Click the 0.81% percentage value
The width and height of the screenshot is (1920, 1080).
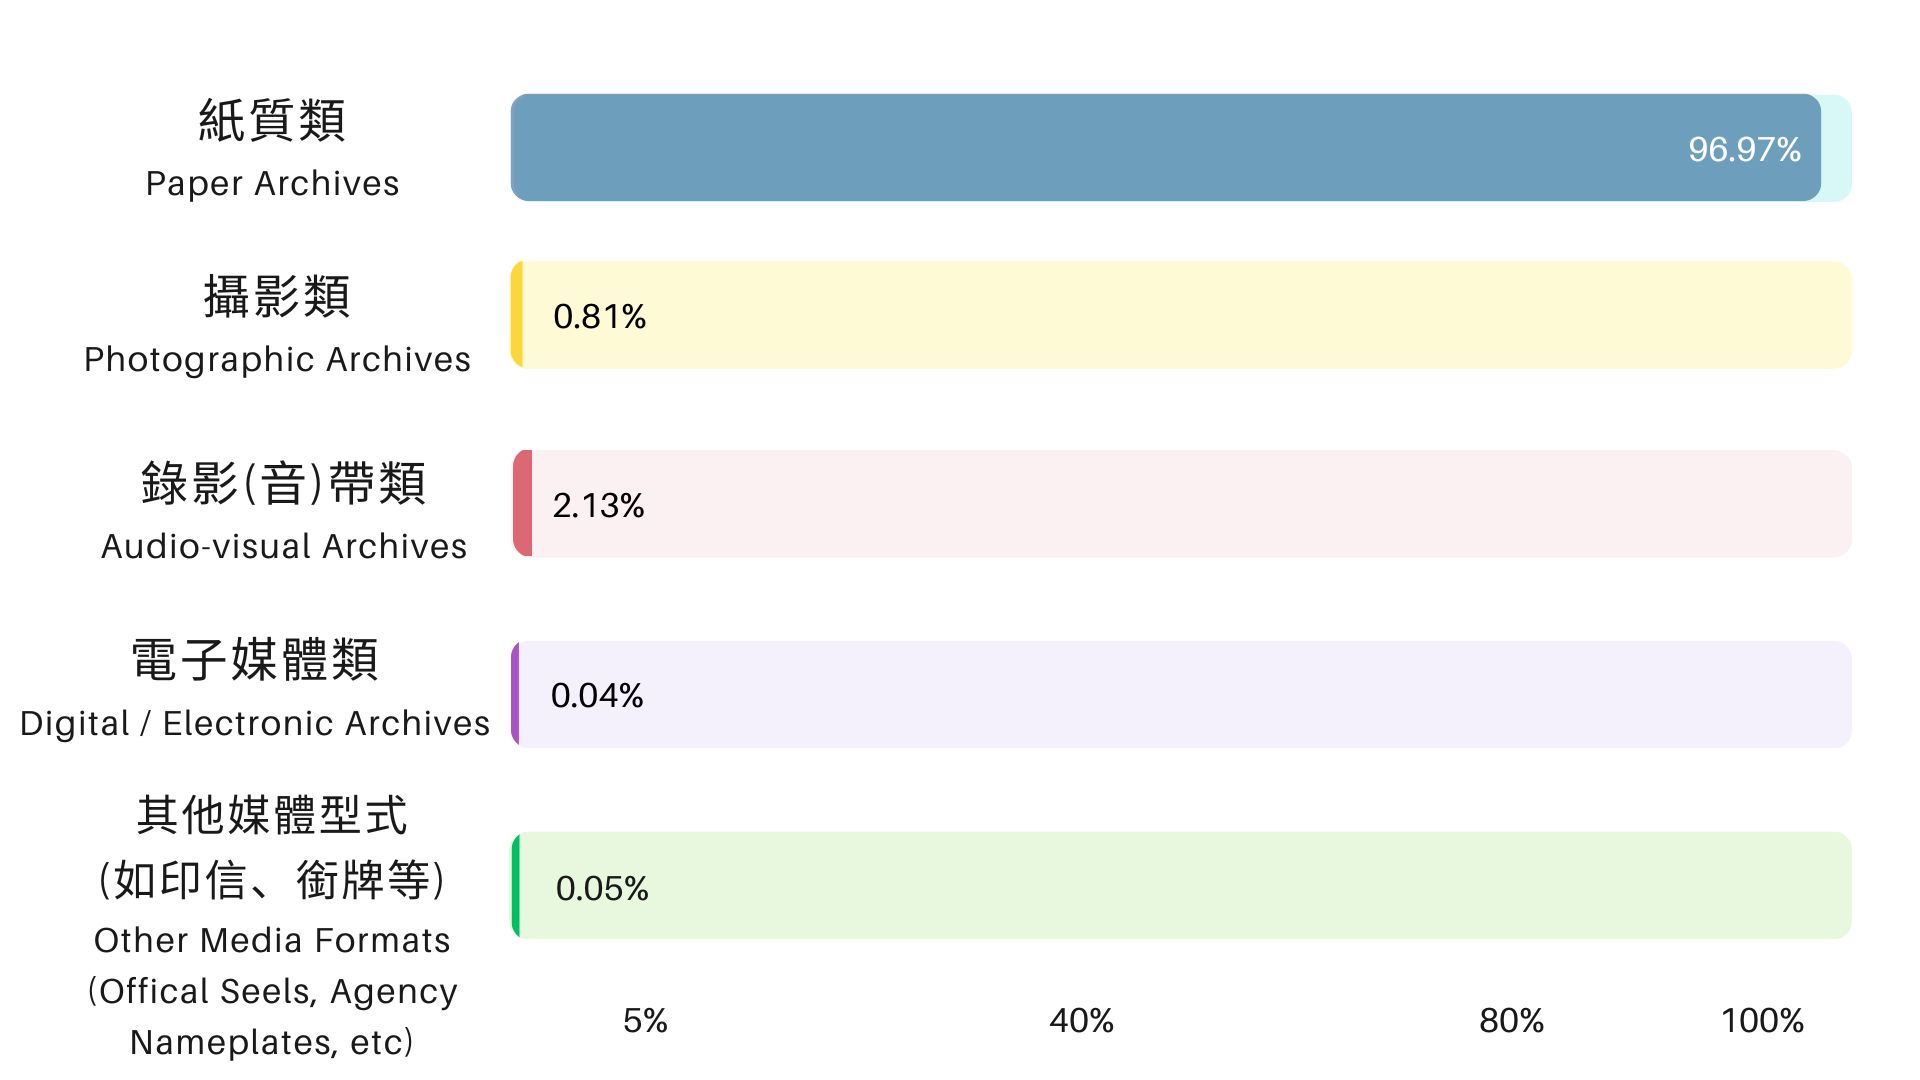pyautogui.click(x=599, y=317)
